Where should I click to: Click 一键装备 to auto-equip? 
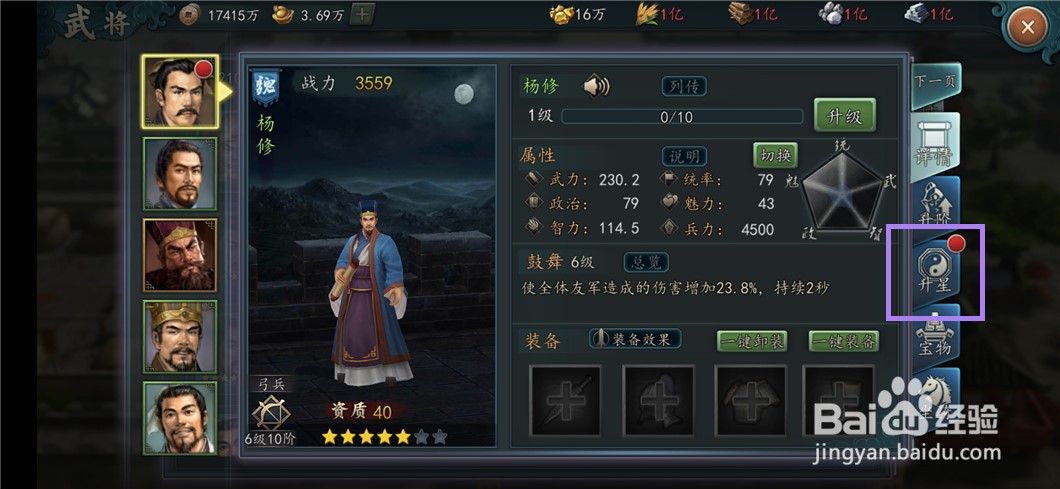(844, 341)
